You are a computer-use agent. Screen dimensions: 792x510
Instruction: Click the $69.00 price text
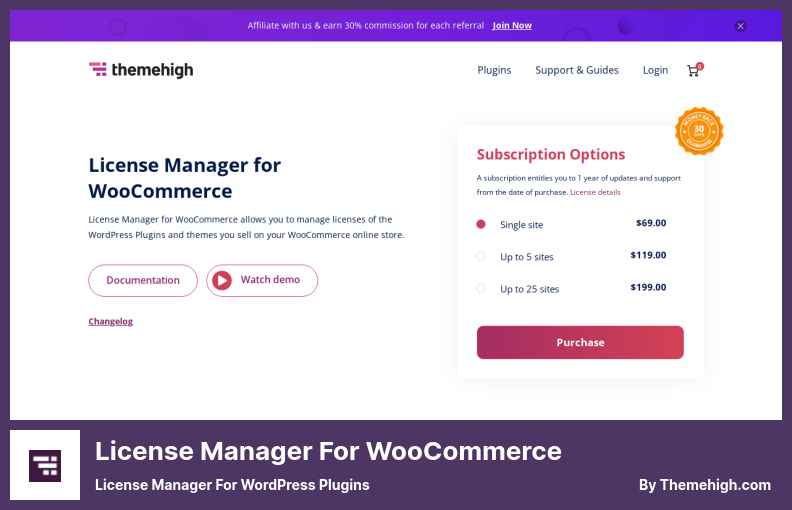tap(651, 223)
